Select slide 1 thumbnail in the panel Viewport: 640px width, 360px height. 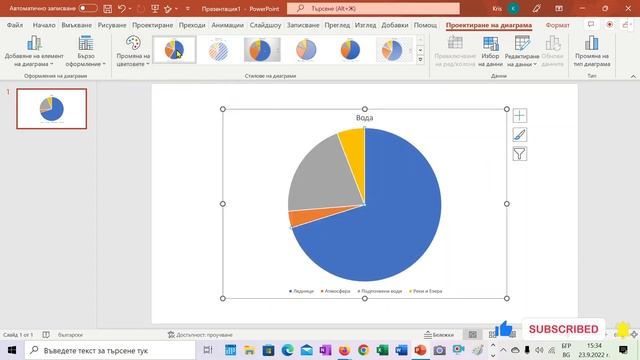point(51,109)
